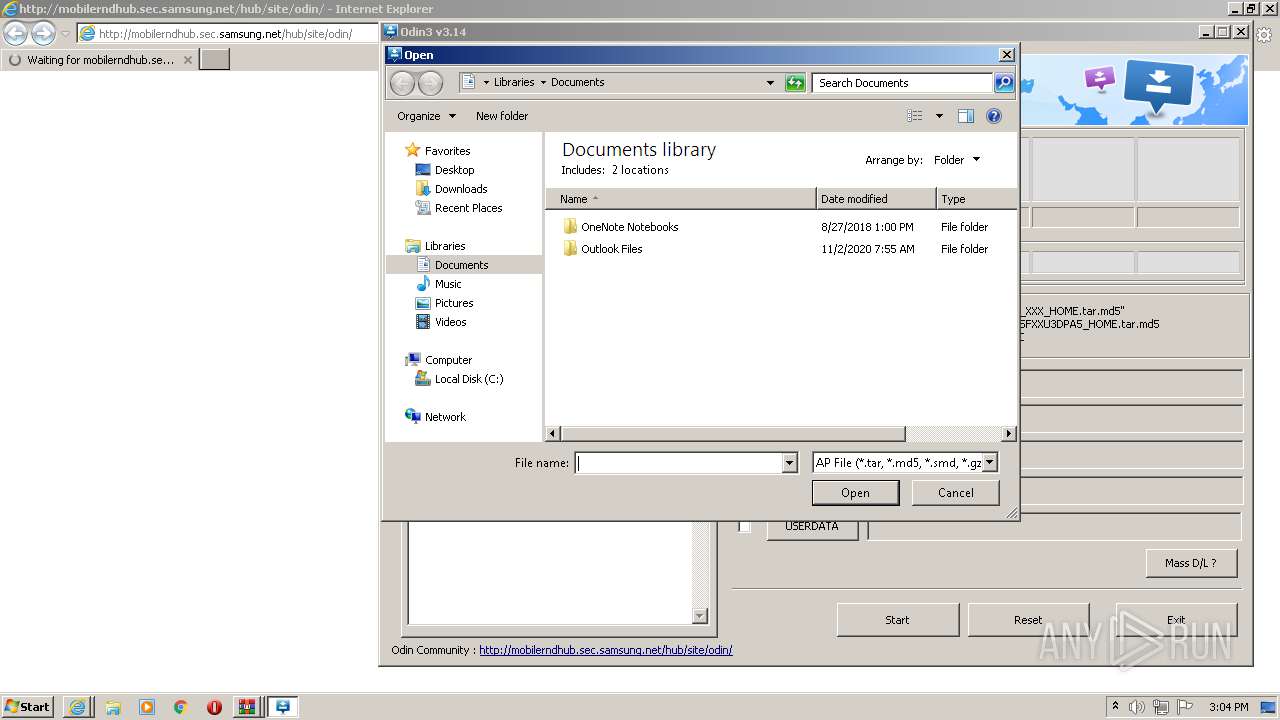Open Chrome from the taskbar
Image resolution: width=1280 pixels, height=720 pixels.
click(181, 707)
